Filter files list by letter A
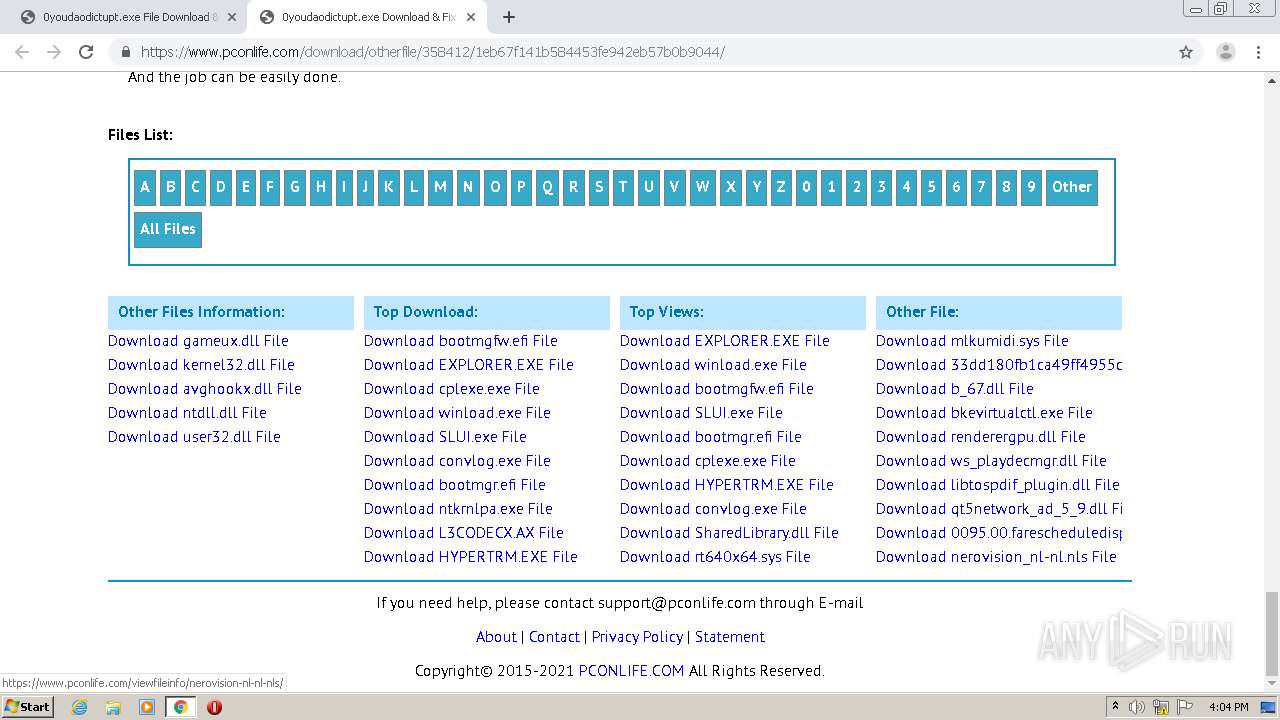The image size is (1280, 720). 145,187
